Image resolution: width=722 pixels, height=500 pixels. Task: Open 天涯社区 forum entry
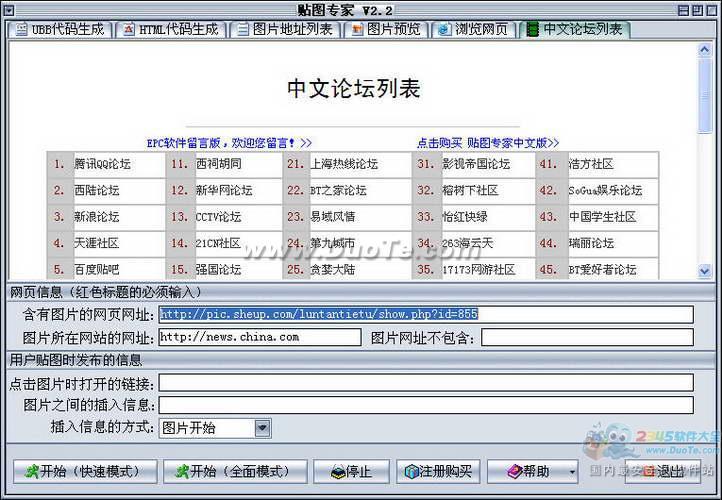pos(97,243)
